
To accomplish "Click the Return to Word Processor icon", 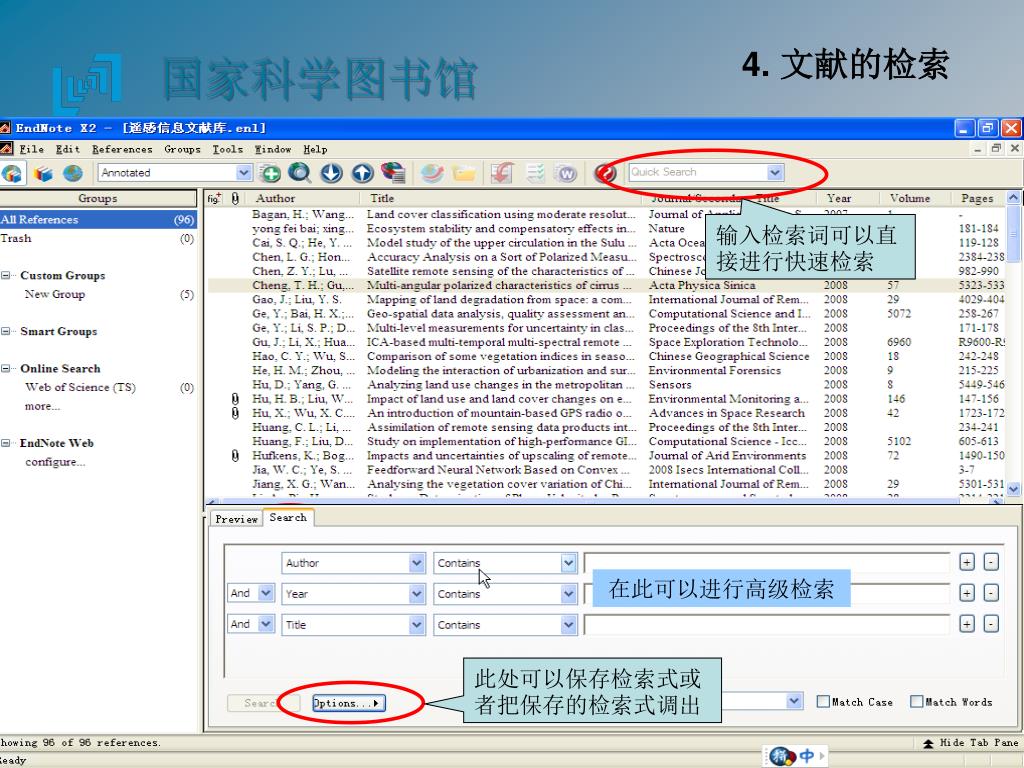I will [567, 173].
